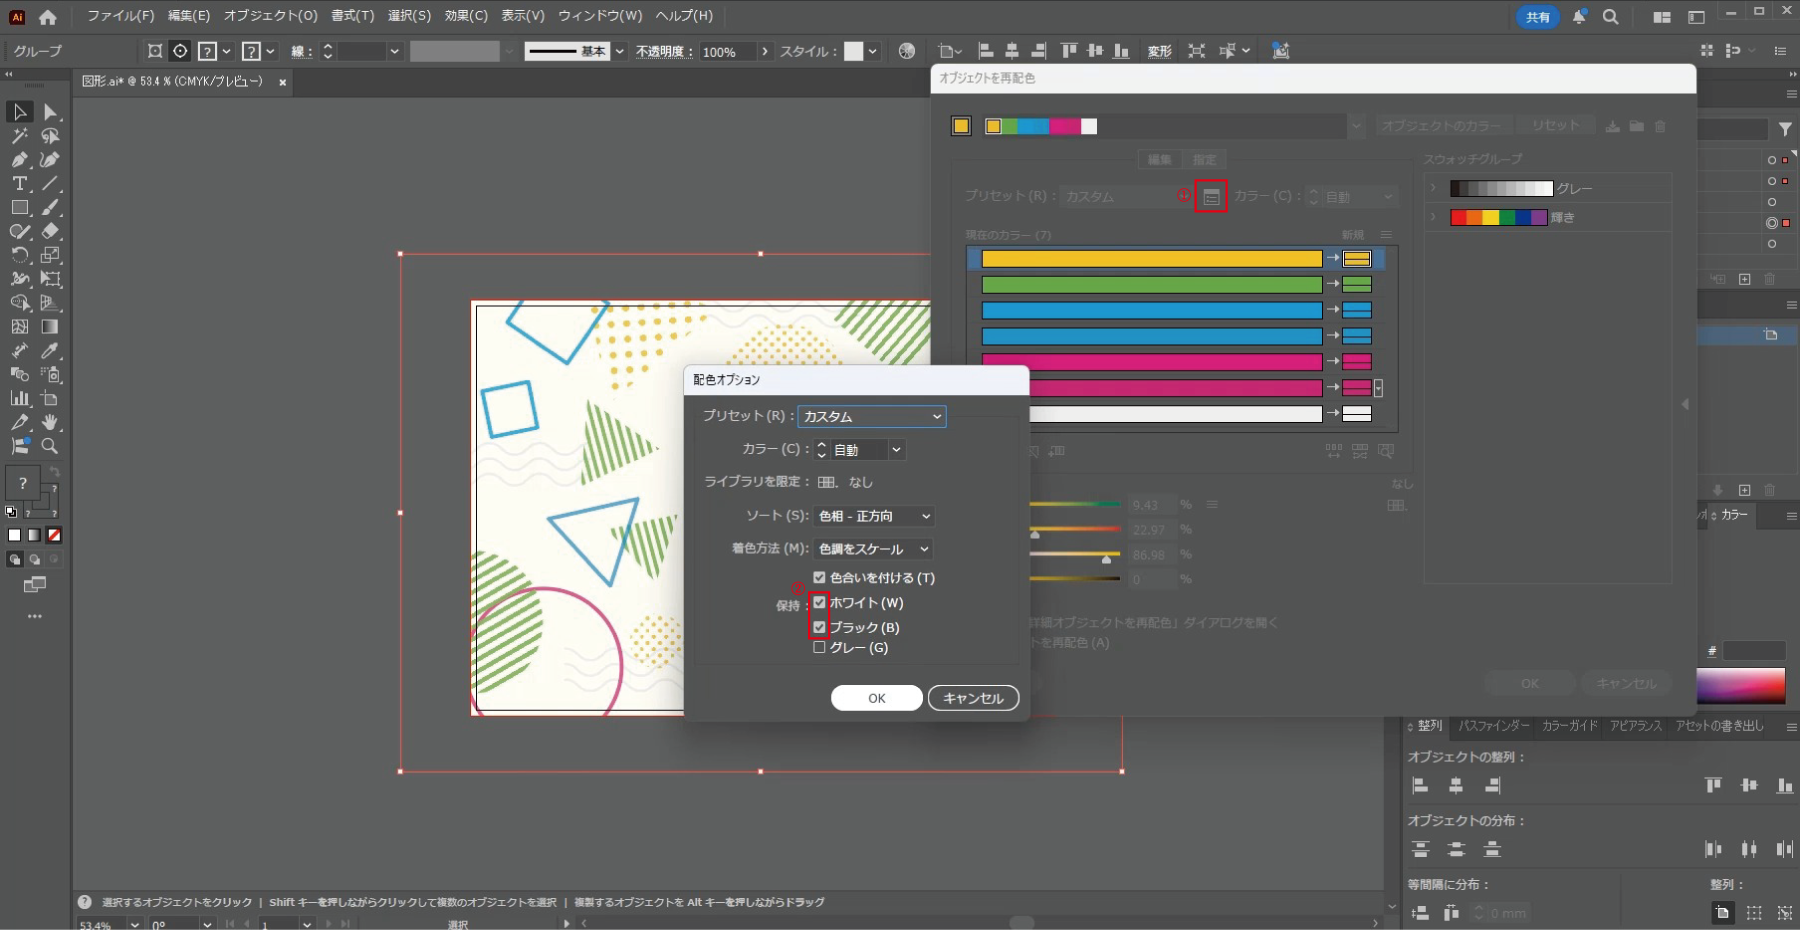Select the Eraser tool
Image resolution: width=1800 pixels, height=930 pixels.
[50, 231]
